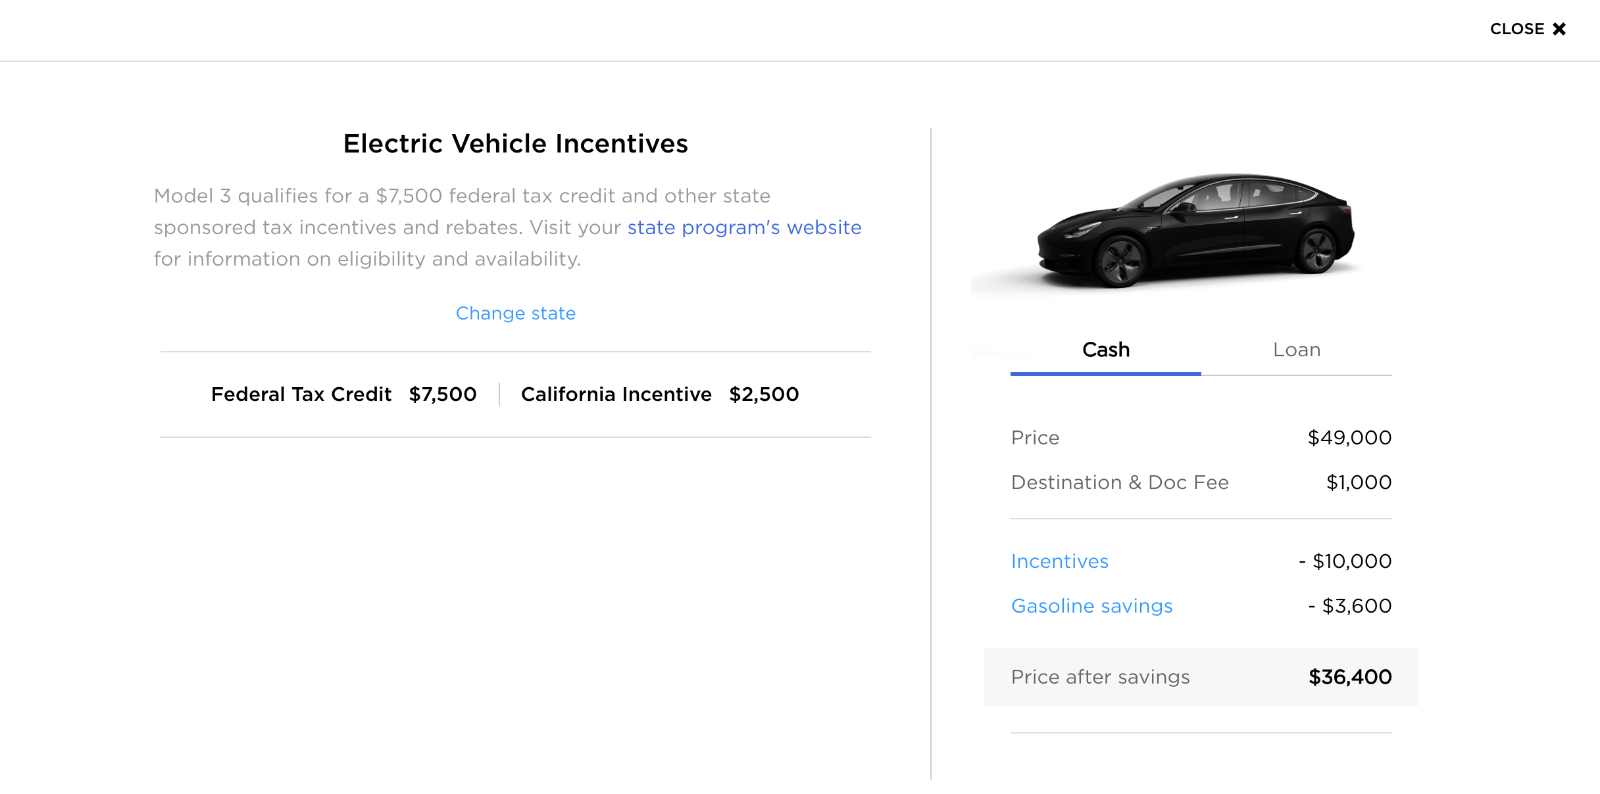Select the Federal Tax Credit label
Viewport: 1600px width, 794px height.
coord(301,394)
